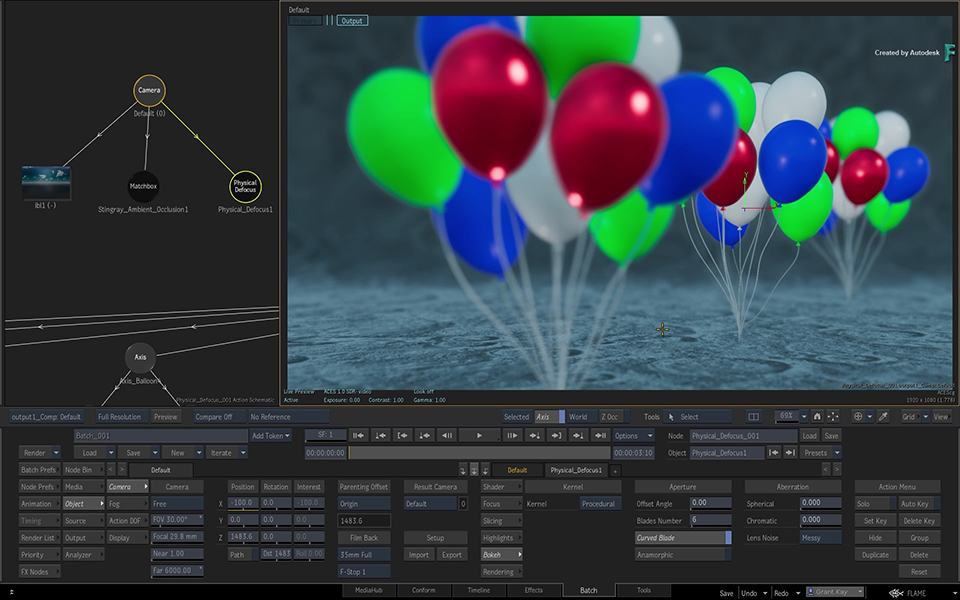Click the Set Key button
Image resolution: width=960 pixels, height=600 pixels.
tap(876, 520)
